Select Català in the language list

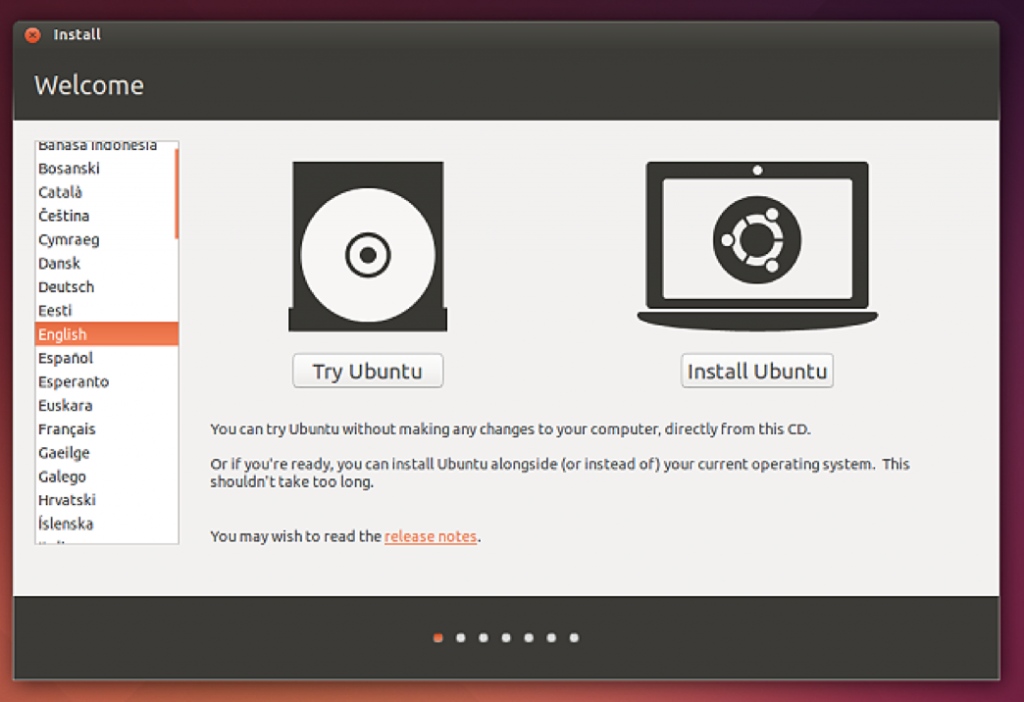click(106, 192)
